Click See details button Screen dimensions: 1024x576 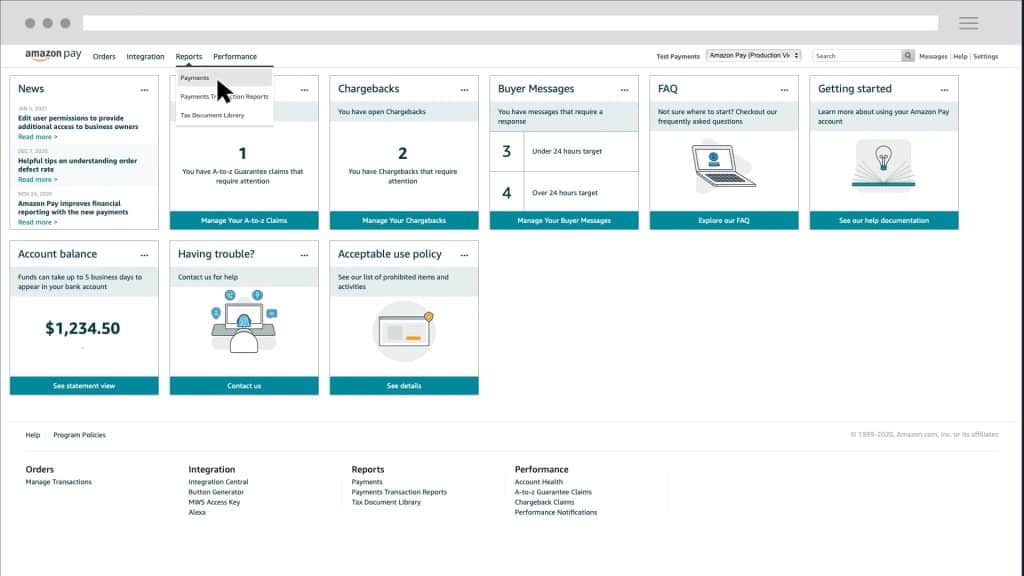click(404, 386)
